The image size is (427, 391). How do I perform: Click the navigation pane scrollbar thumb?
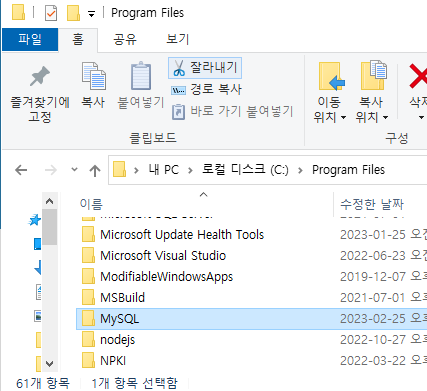(50, 227)
